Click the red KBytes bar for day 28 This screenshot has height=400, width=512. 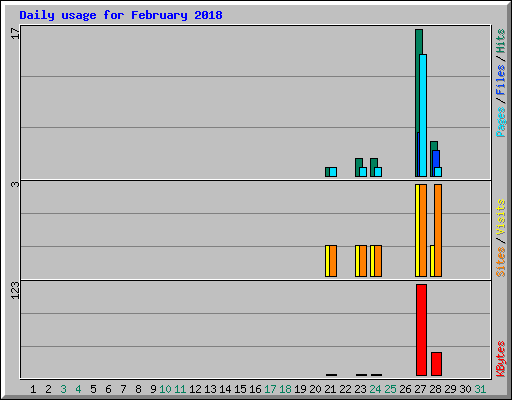coord(436,364)
